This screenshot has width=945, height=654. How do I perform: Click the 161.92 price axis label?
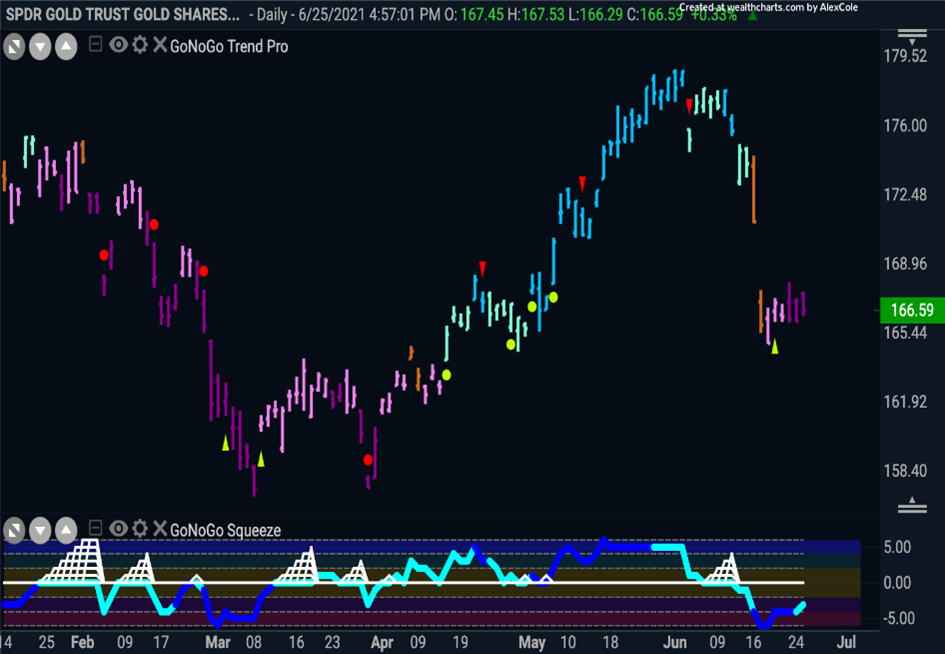(x=905, y=401)
